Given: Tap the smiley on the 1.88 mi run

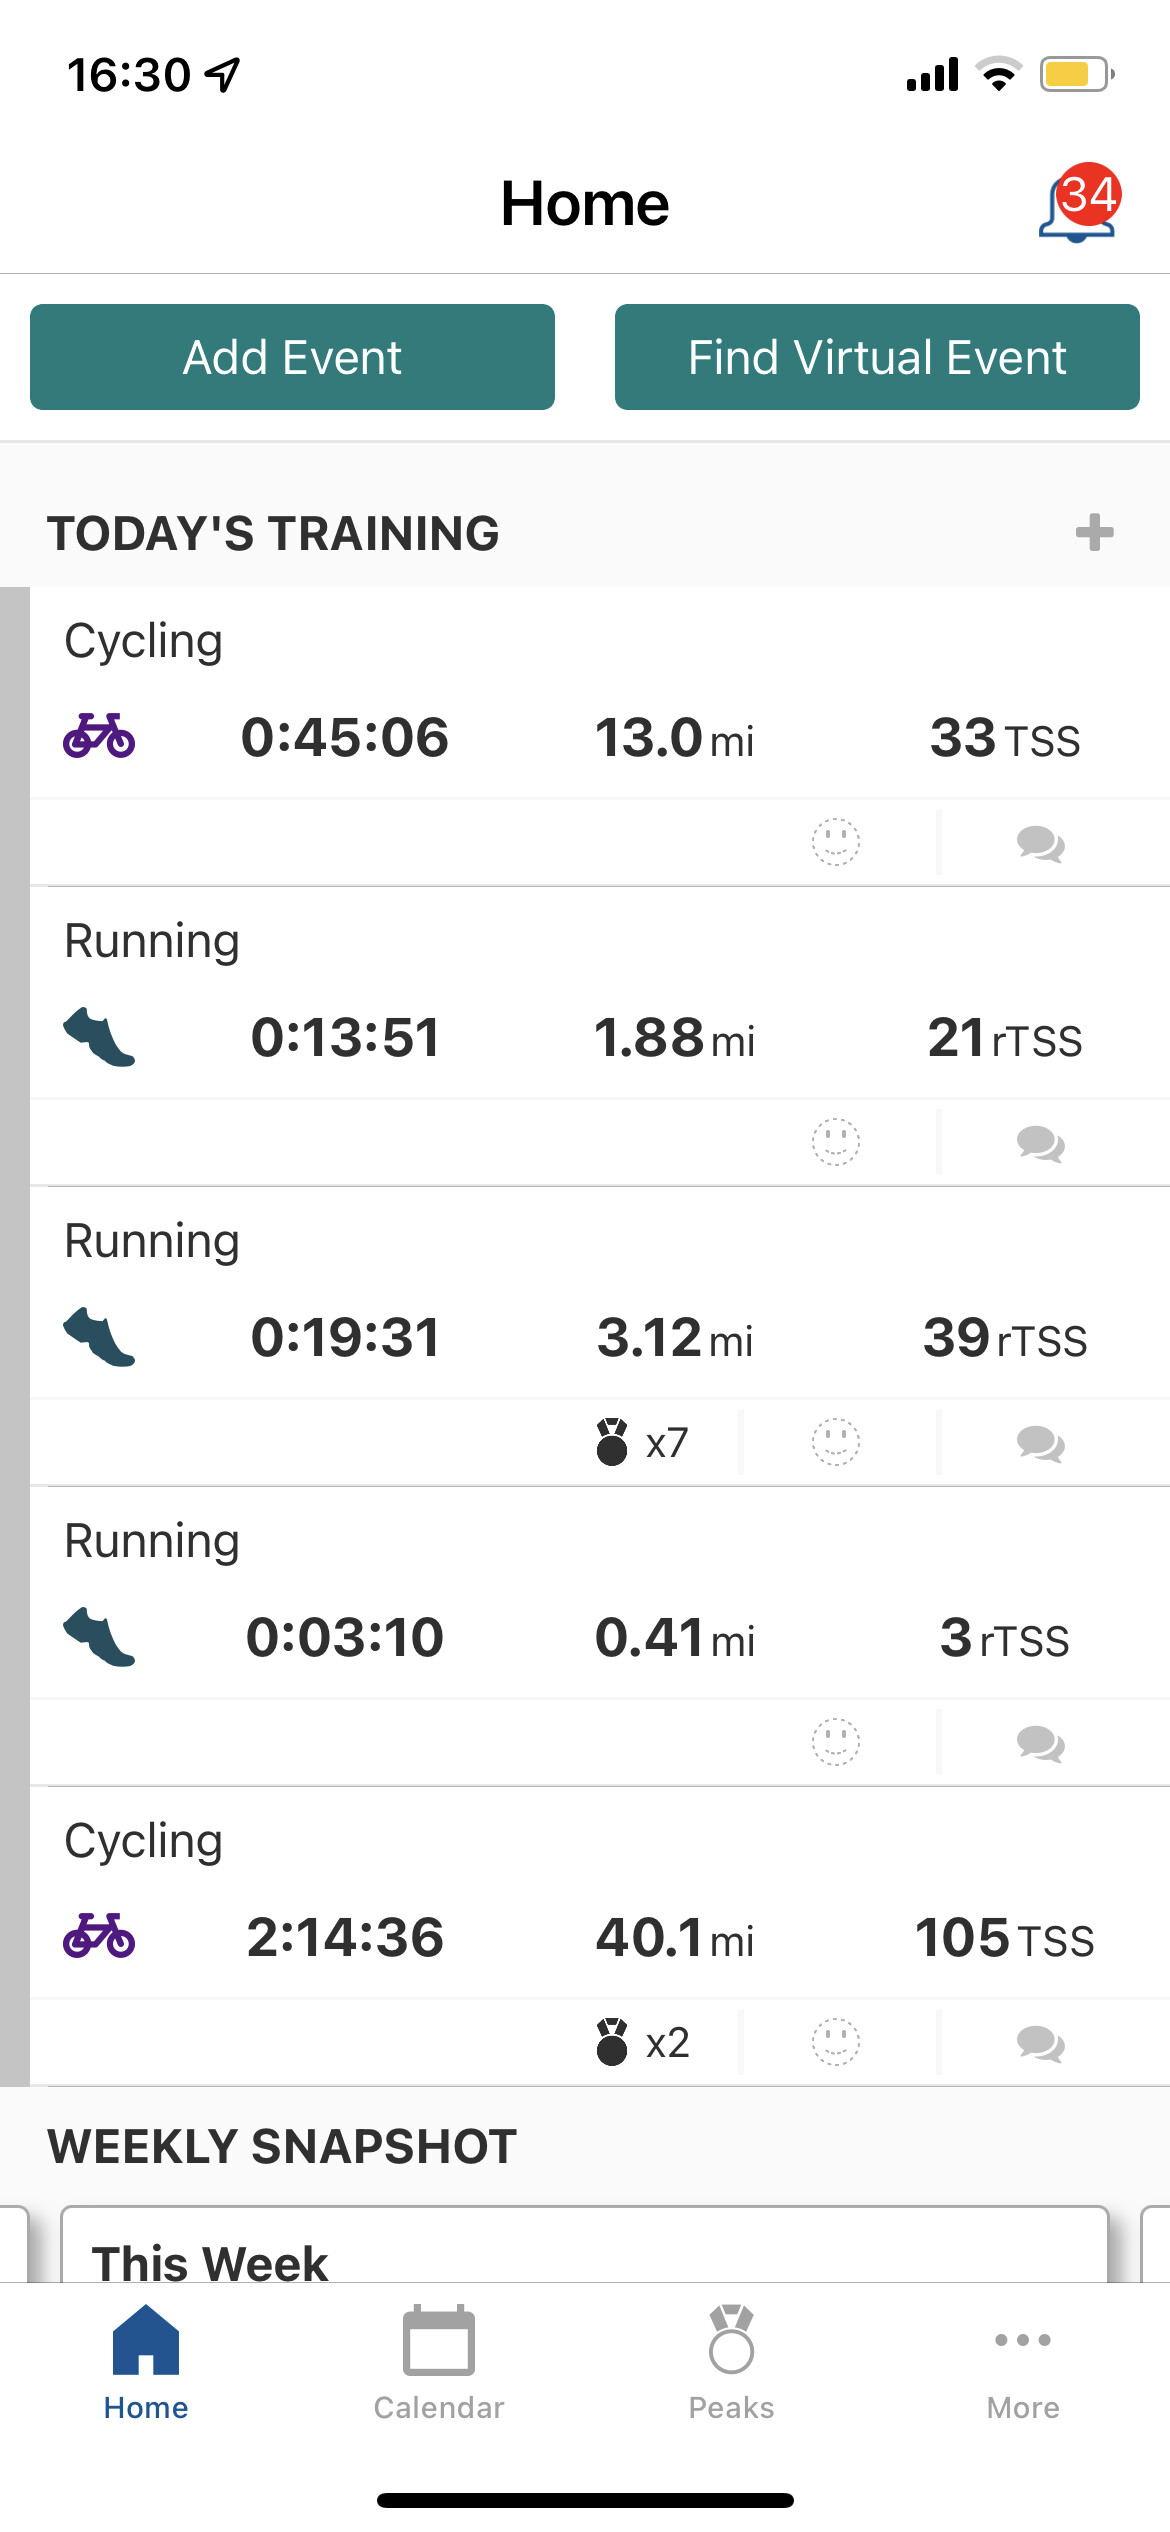Looking at the screenshot, I should (836, 1142).
